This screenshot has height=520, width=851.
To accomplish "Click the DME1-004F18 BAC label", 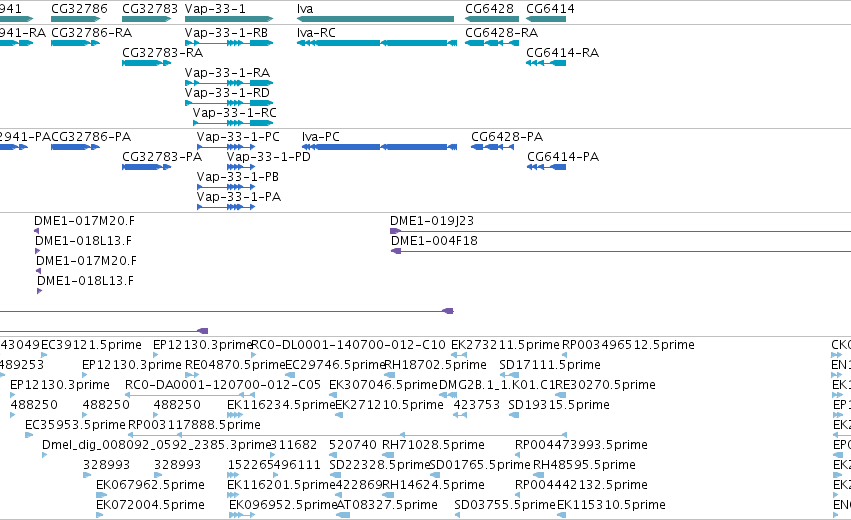I will coord(434,241).
